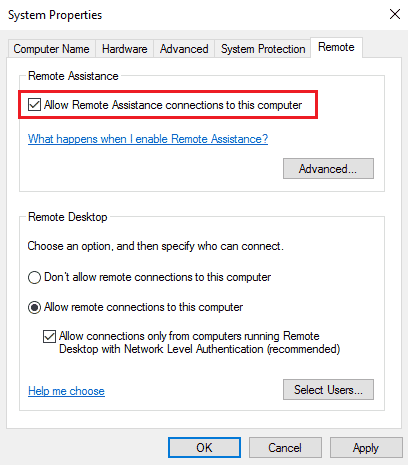Screen dimensions: 408x465
Task: Go to the Advanced tab
Action: click(x=184, y=49)
